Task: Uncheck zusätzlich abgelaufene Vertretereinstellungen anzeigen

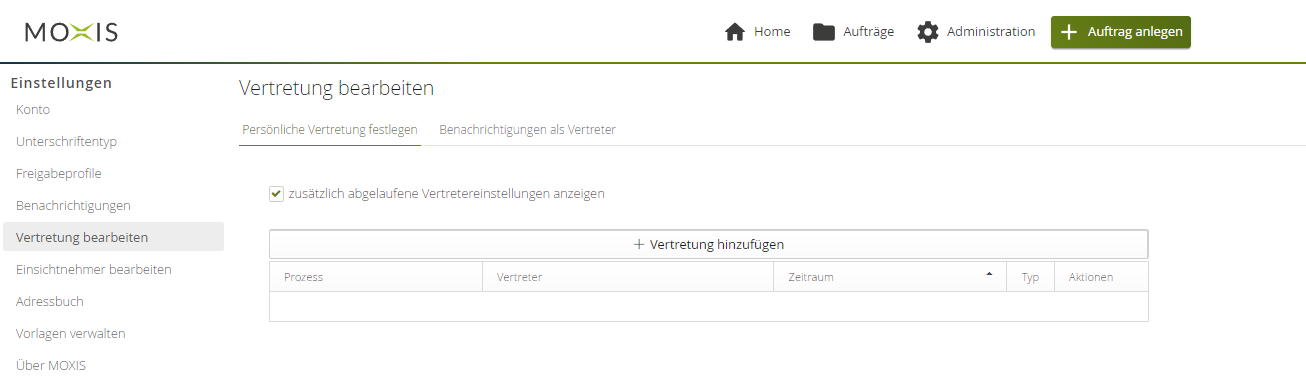Action: pyautogui.click(x=276, y=194)
